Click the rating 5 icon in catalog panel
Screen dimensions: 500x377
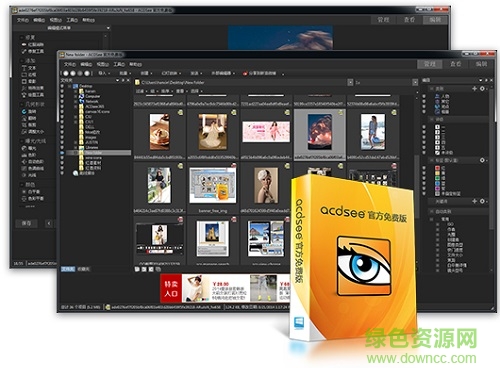pyautogui.click(x=437, y=147)
